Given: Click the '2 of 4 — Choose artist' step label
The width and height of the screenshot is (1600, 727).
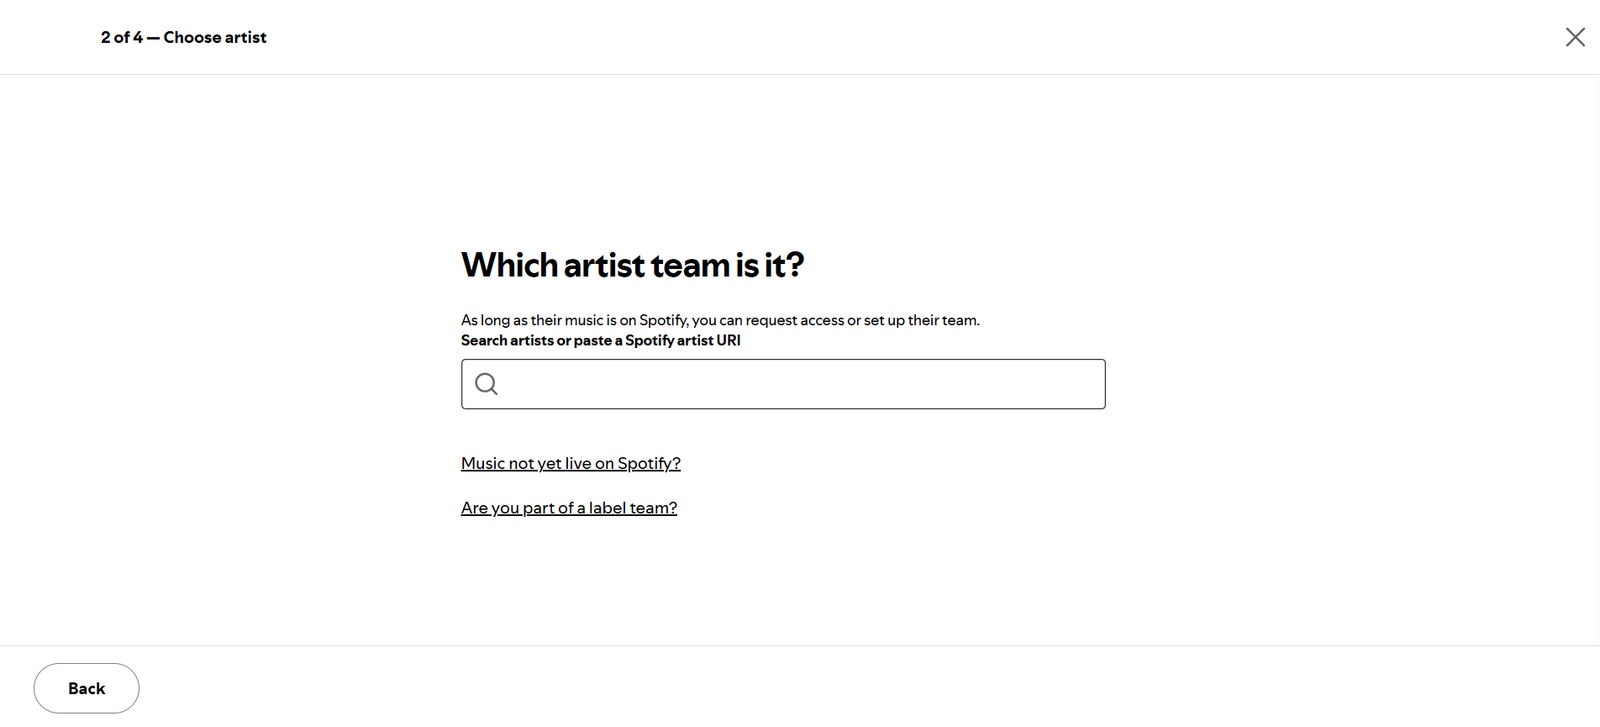Looking at the screenshot, I should tap(183, 37).
